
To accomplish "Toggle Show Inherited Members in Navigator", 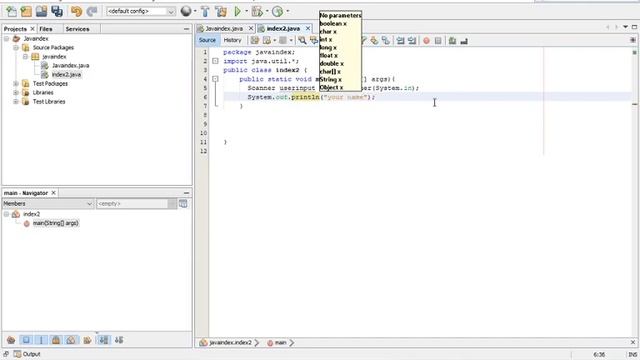I will (11, 340).
